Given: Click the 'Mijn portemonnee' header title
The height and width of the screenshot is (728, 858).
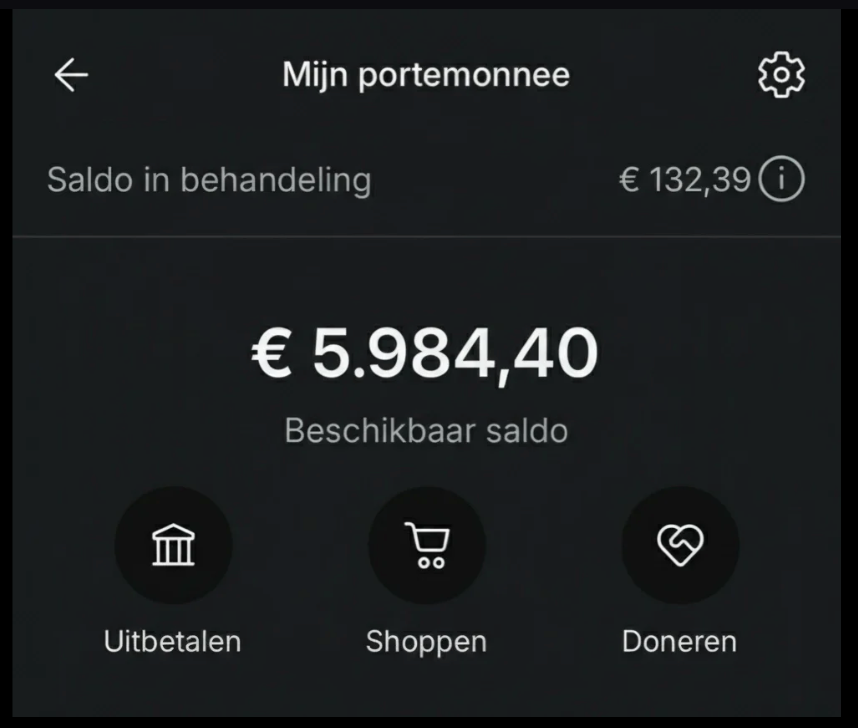Looking at the screenshot, I should [x=426, y=75].
